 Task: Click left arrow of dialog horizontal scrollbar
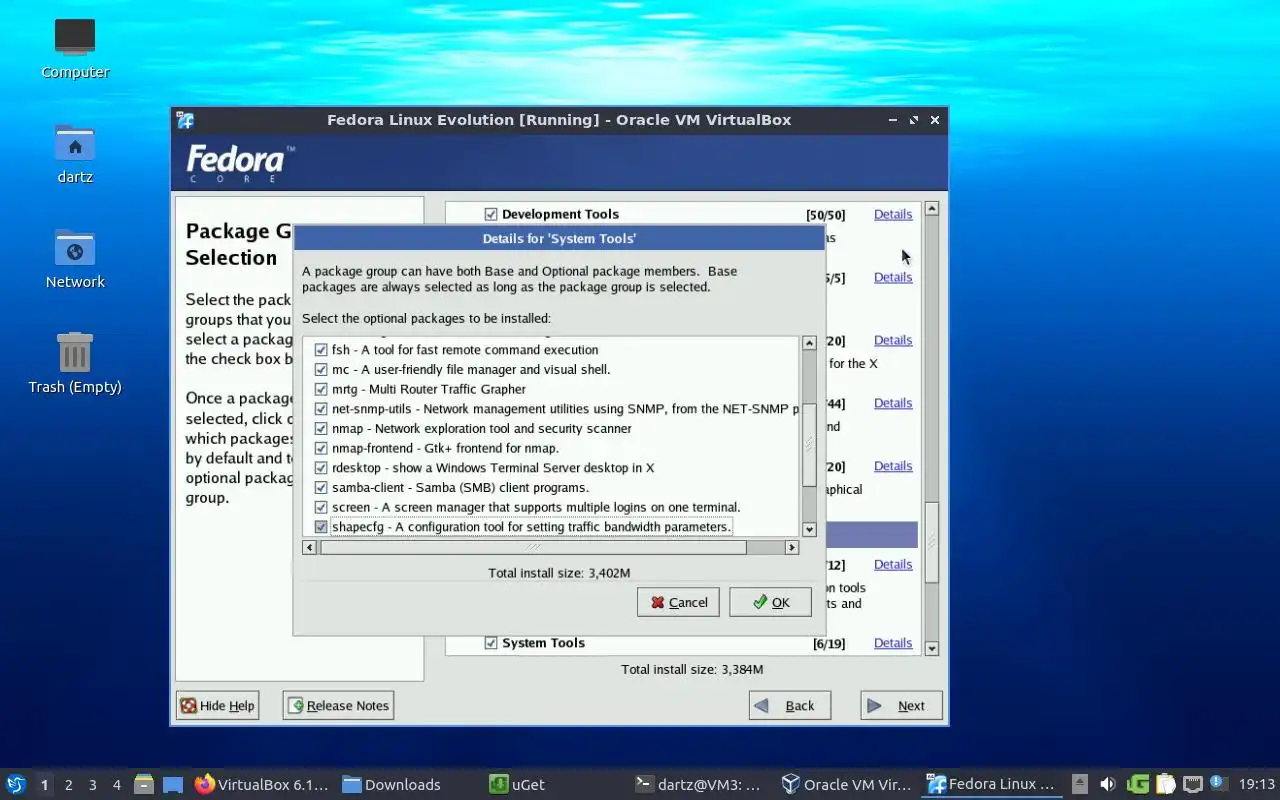(310, 547)
